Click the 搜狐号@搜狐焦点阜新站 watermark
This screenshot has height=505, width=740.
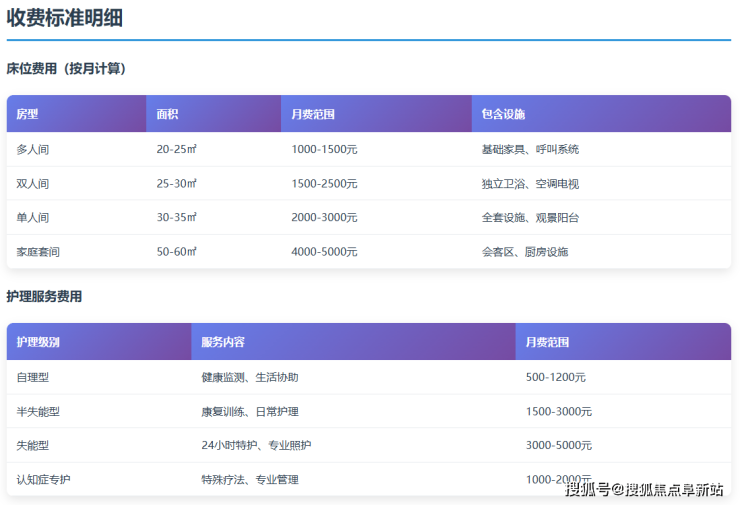click(644, 489)
